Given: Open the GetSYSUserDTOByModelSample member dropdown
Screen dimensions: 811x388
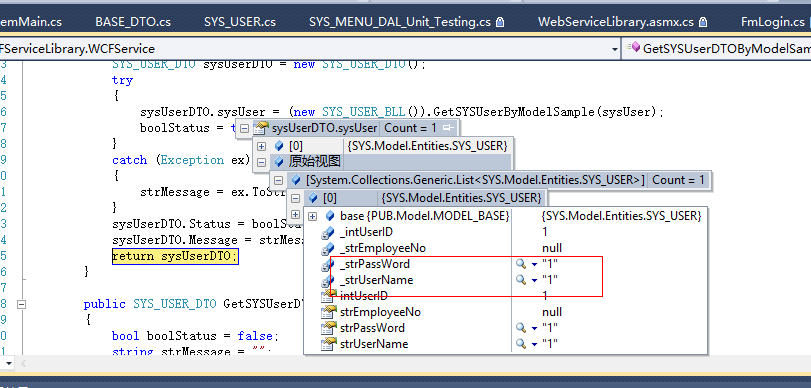Looking at the screenshot, I should [x=718, y=49].
